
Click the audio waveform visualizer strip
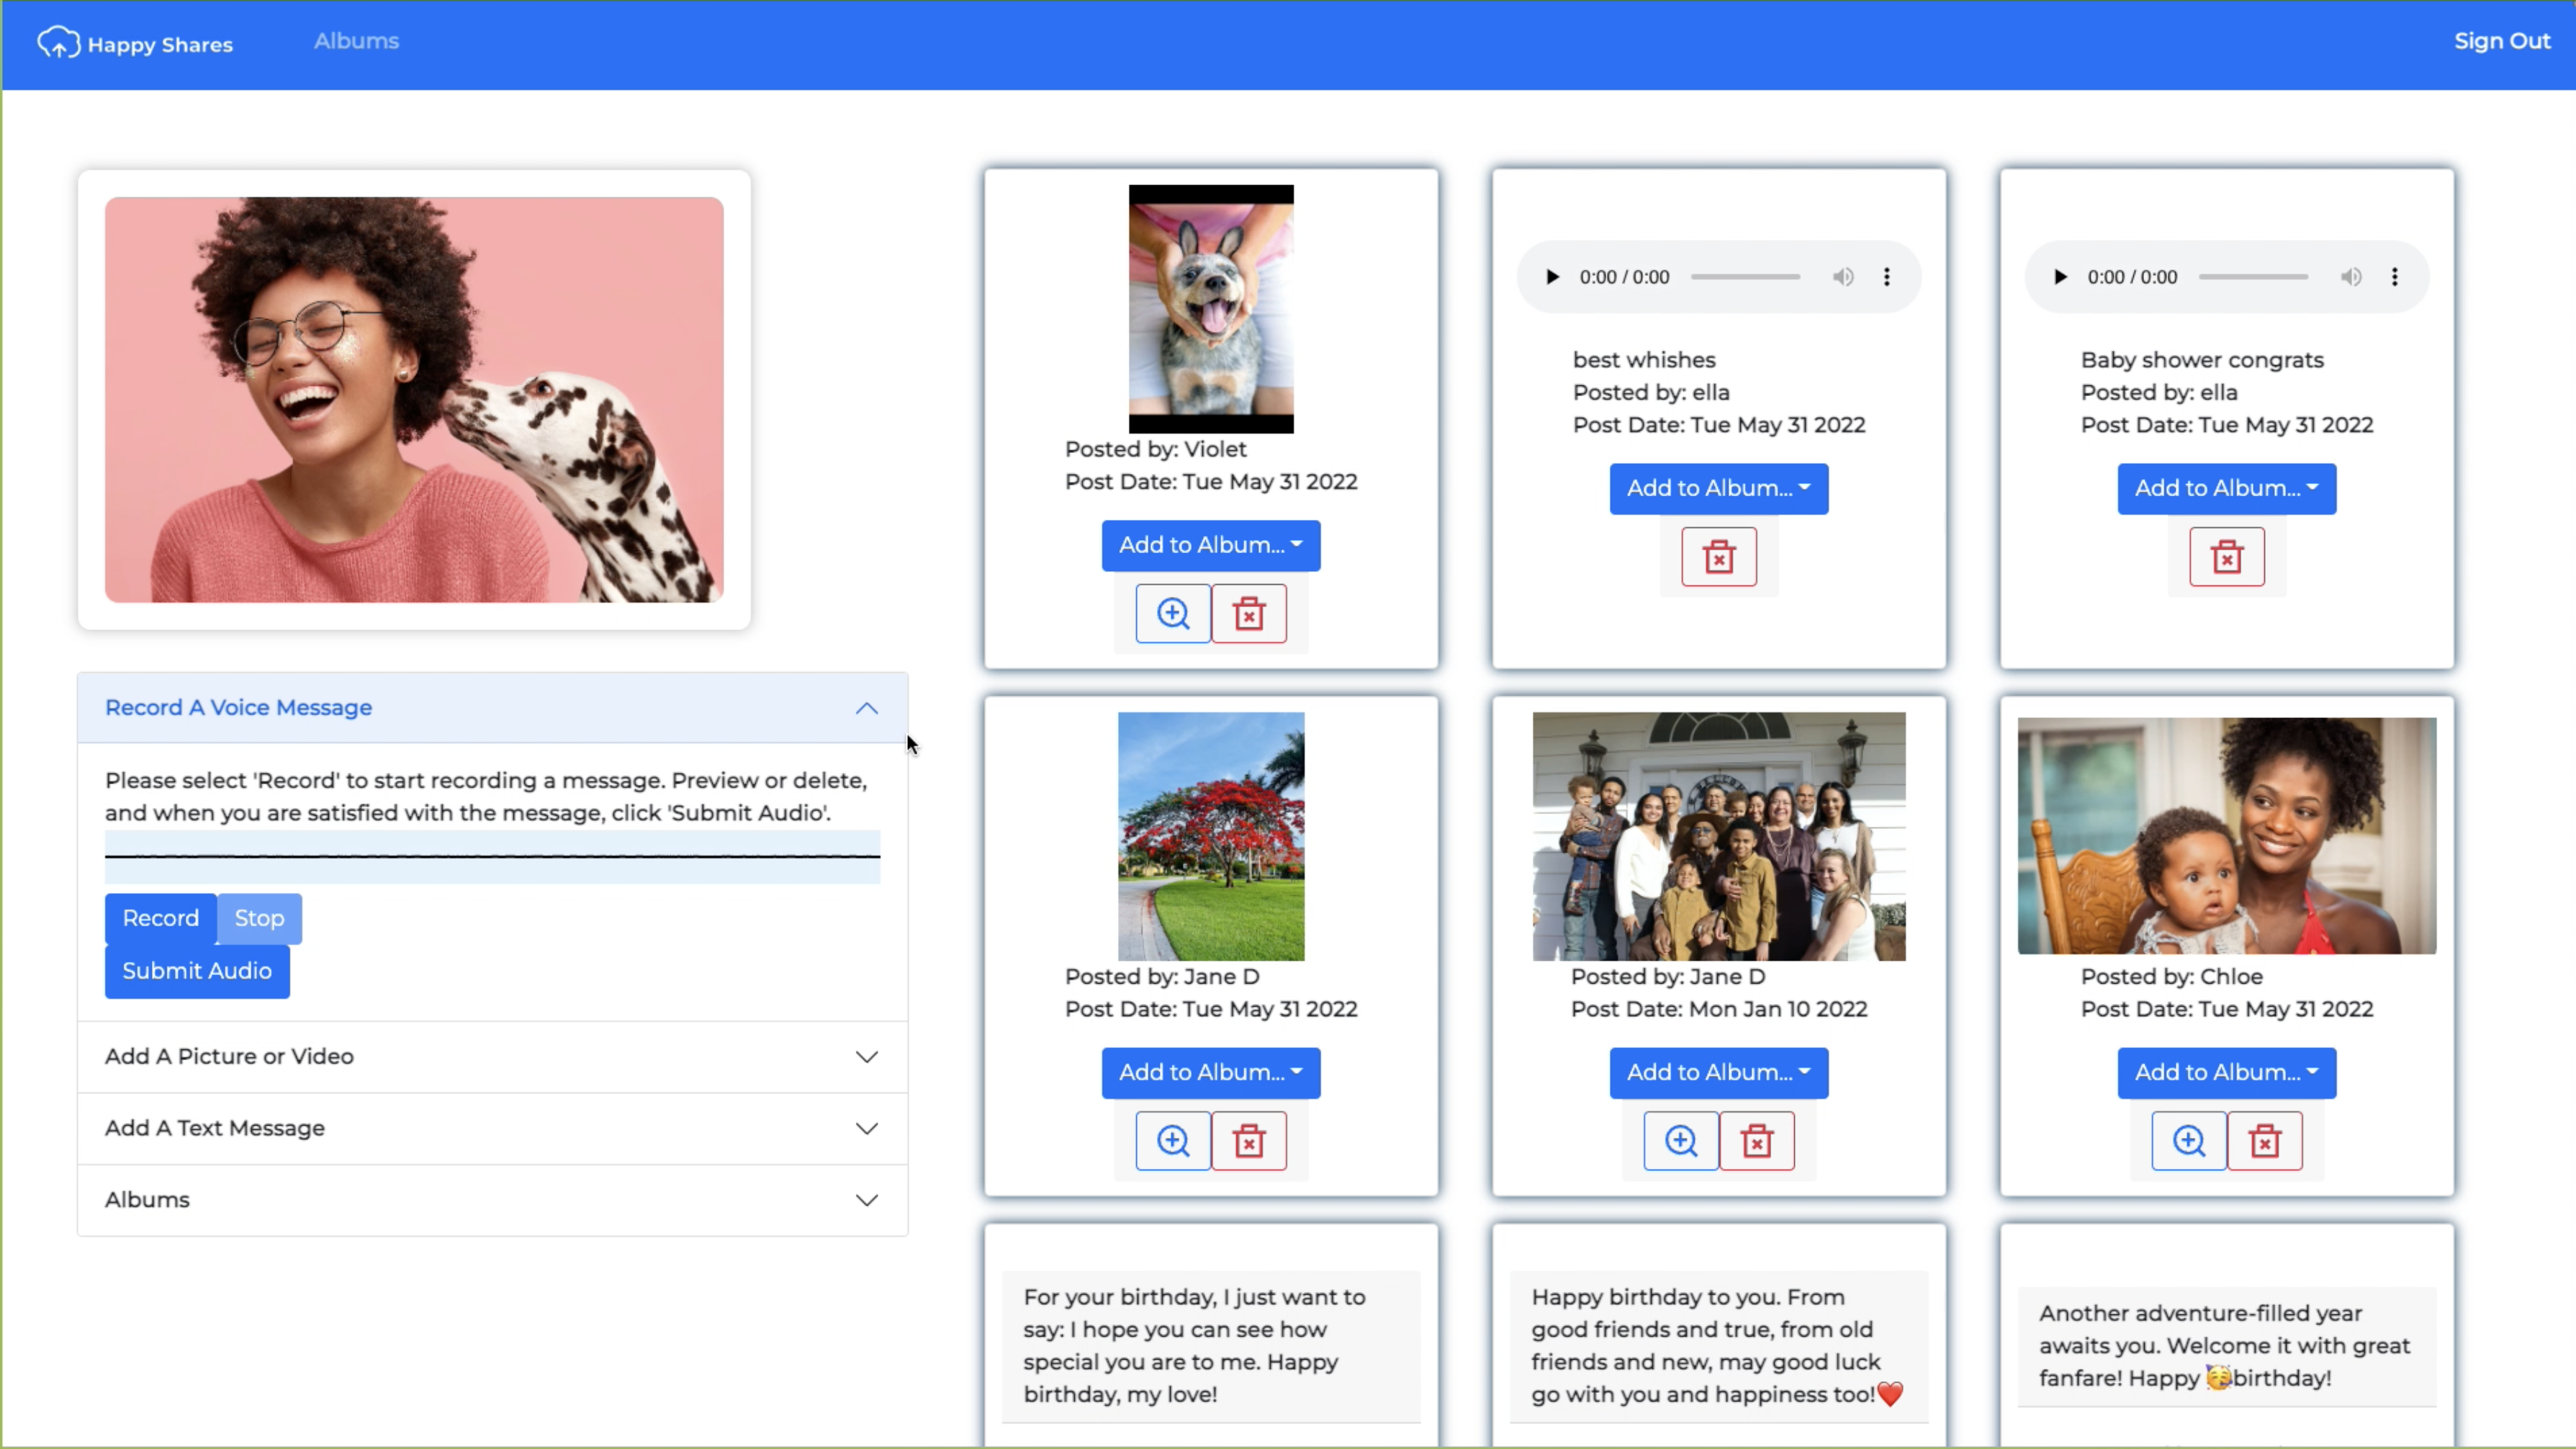click(492, 857)
